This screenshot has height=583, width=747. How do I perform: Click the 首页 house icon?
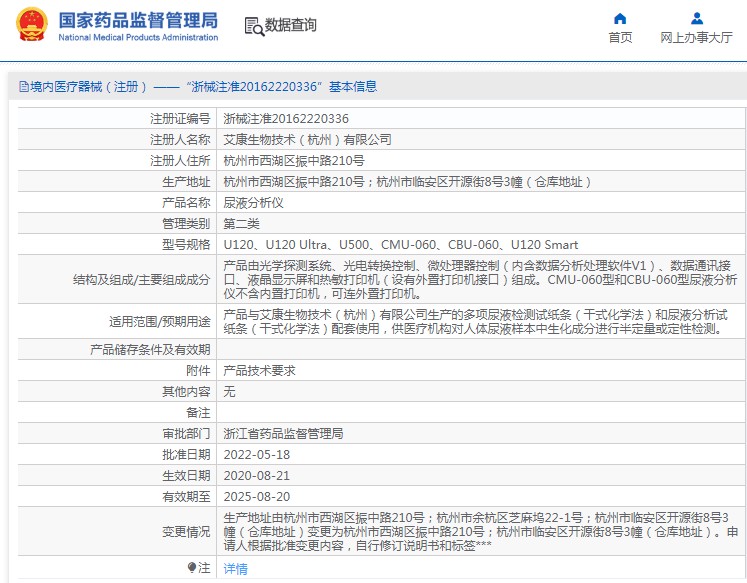620,18
